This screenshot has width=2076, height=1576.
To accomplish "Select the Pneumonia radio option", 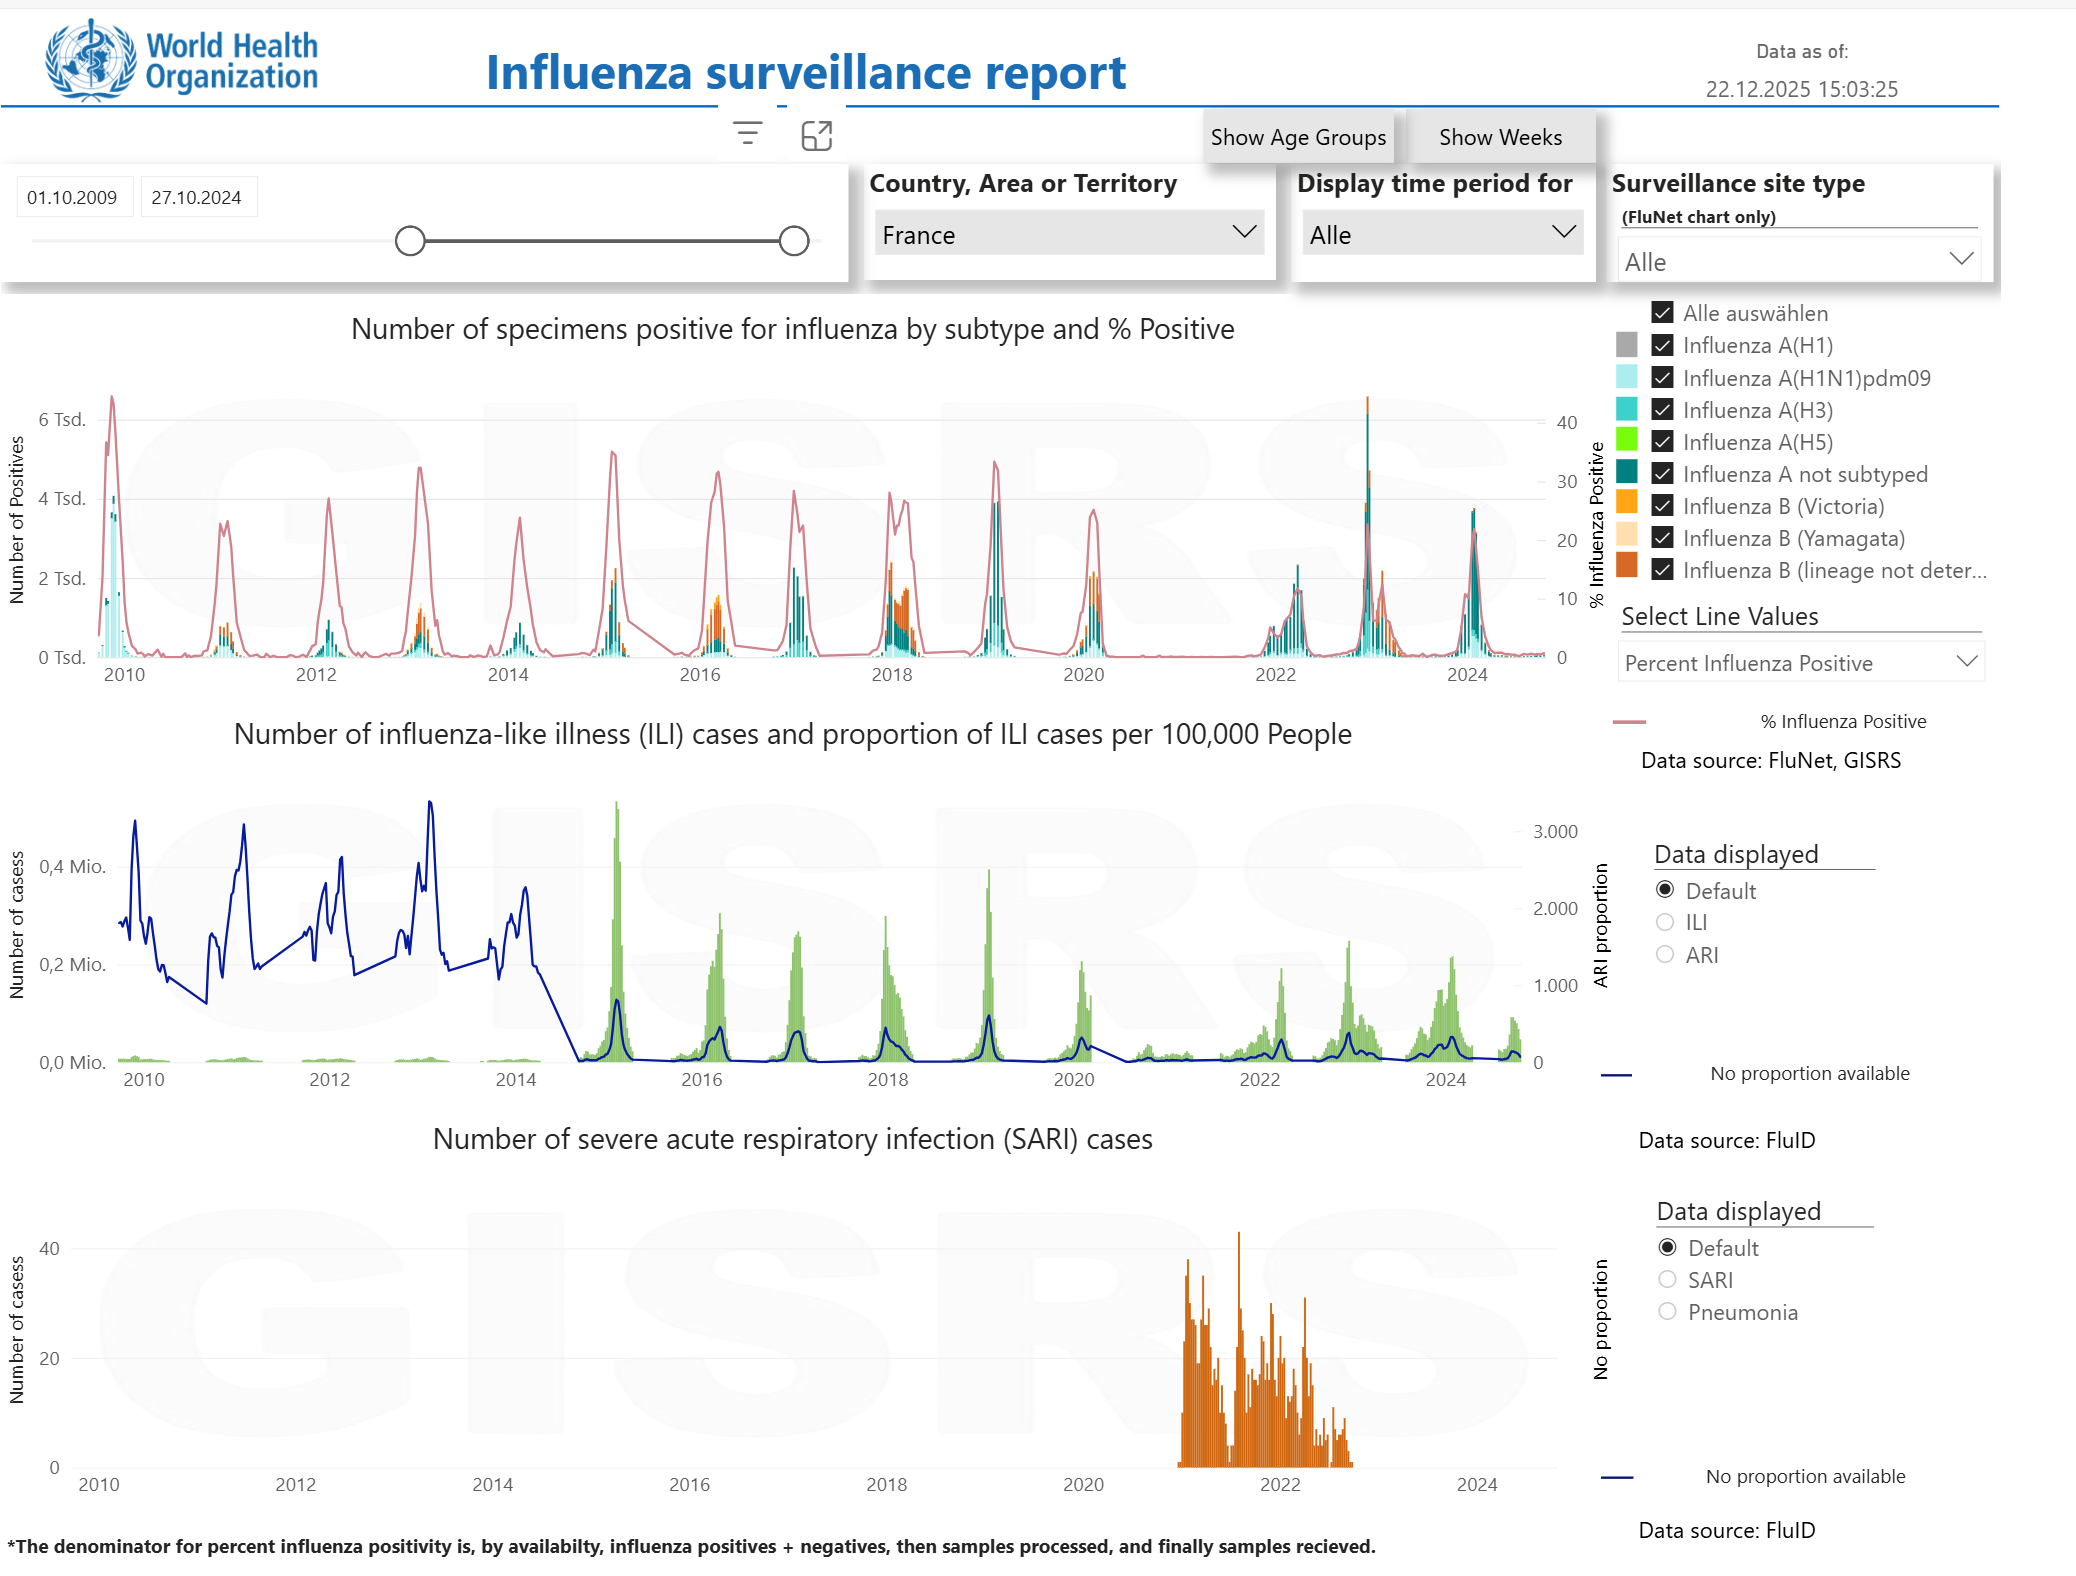I will 1667,1311.
